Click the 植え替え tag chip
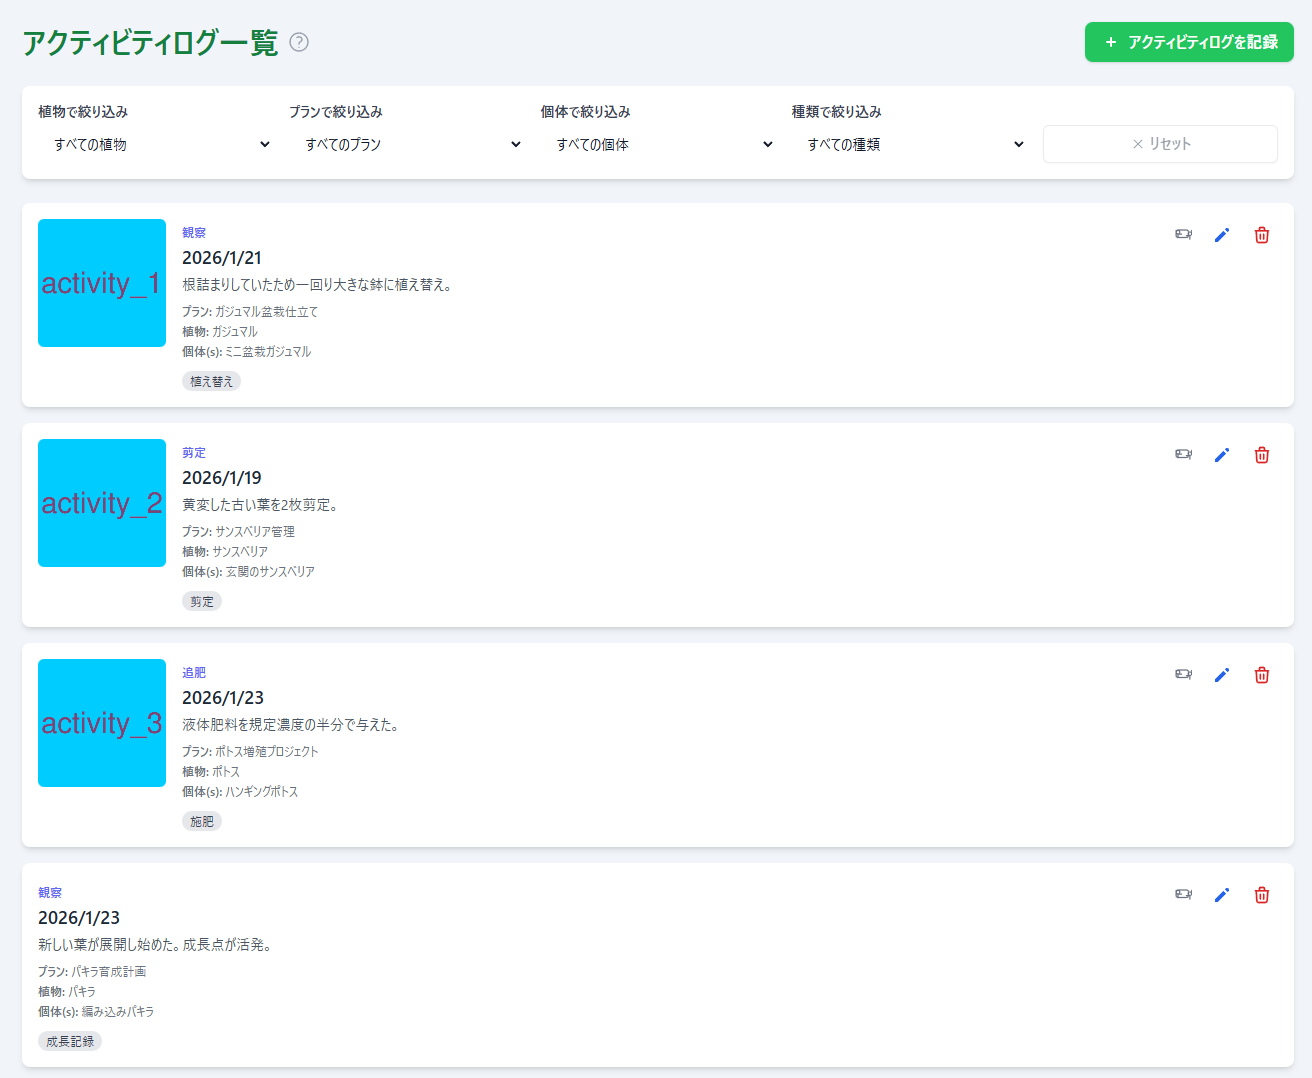 pyautogui.click(x=211, y=381)
